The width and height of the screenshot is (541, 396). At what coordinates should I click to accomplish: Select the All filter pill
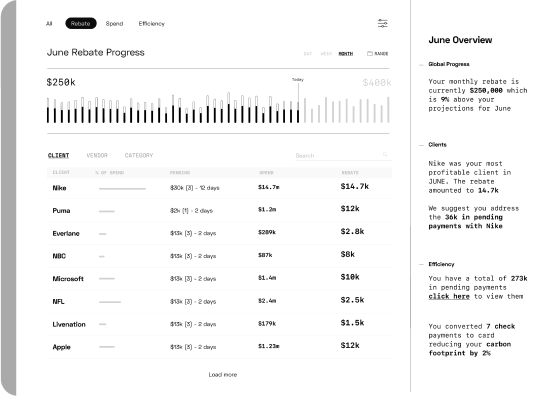point(49,23)
